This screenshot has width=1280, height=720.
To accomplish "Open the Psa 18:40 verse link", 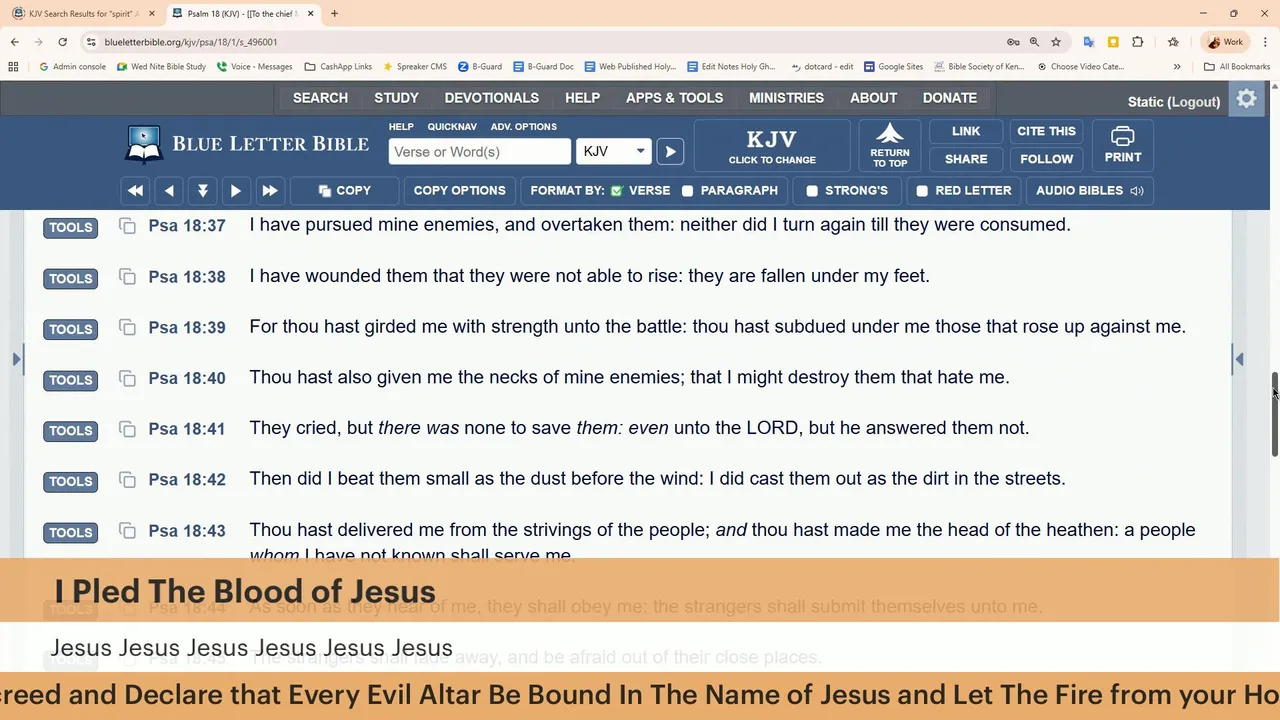I will (x=187, y=378).
